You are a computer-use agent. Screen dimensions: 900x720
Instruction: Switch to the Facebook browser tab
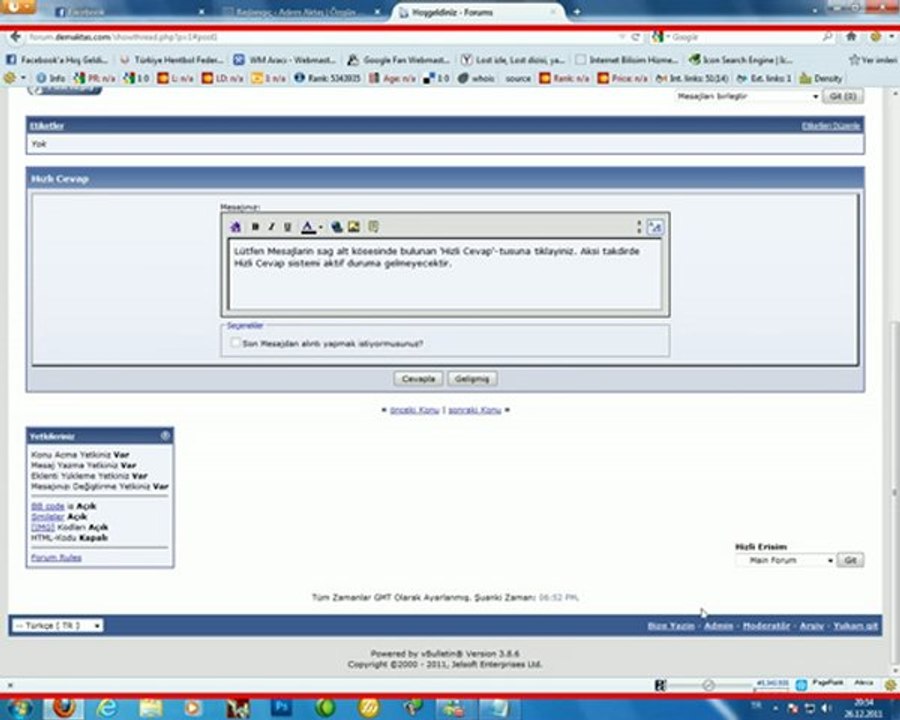(x=129, y=11)
